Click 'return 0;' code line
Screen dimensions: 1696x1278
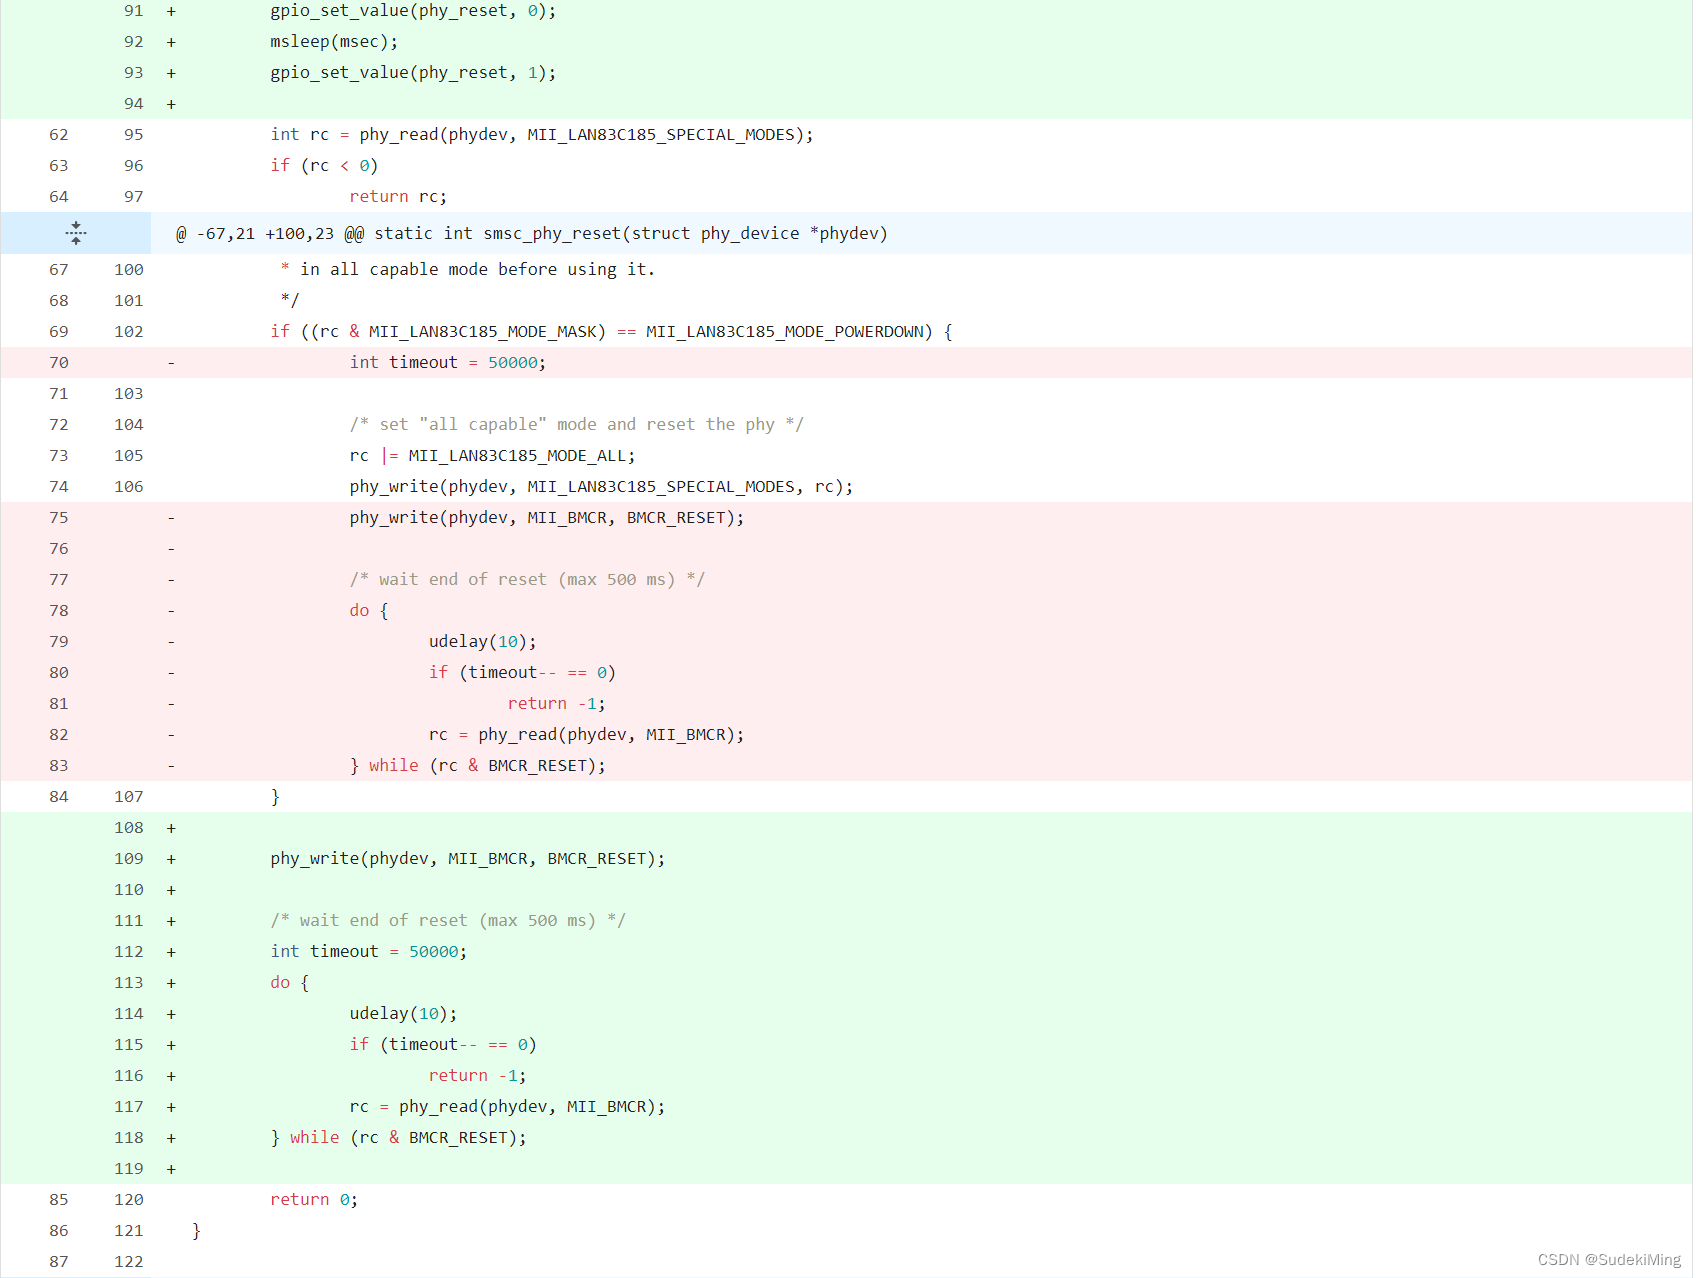click(314, 1199)
